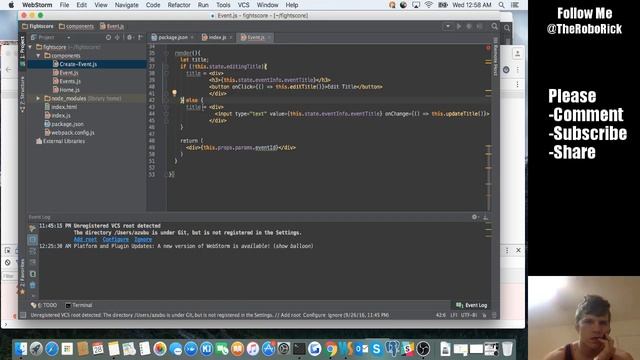Click the error indicator at the editor's top right
The image size is (640, 360).
(x=488, y=48)
